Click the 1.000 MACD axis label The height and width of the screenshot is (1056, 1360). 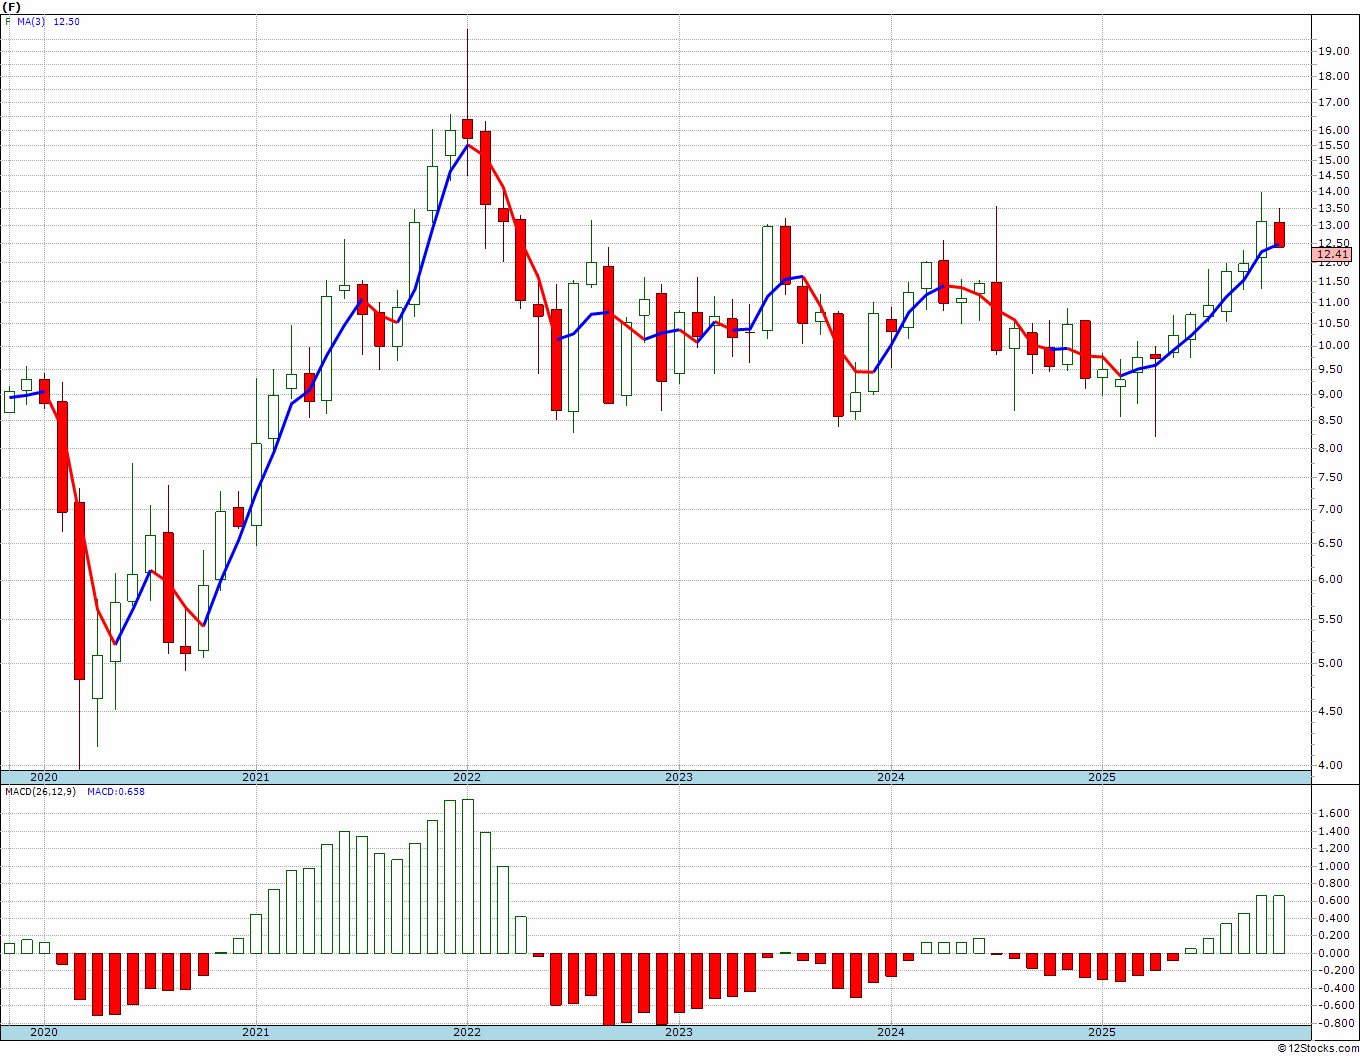(1333, 866)
